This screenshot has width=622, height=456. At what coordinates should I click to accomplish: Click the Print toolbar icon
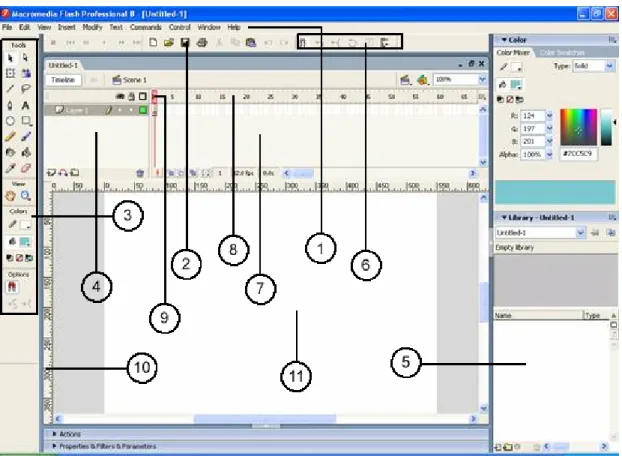click(202, 42)
